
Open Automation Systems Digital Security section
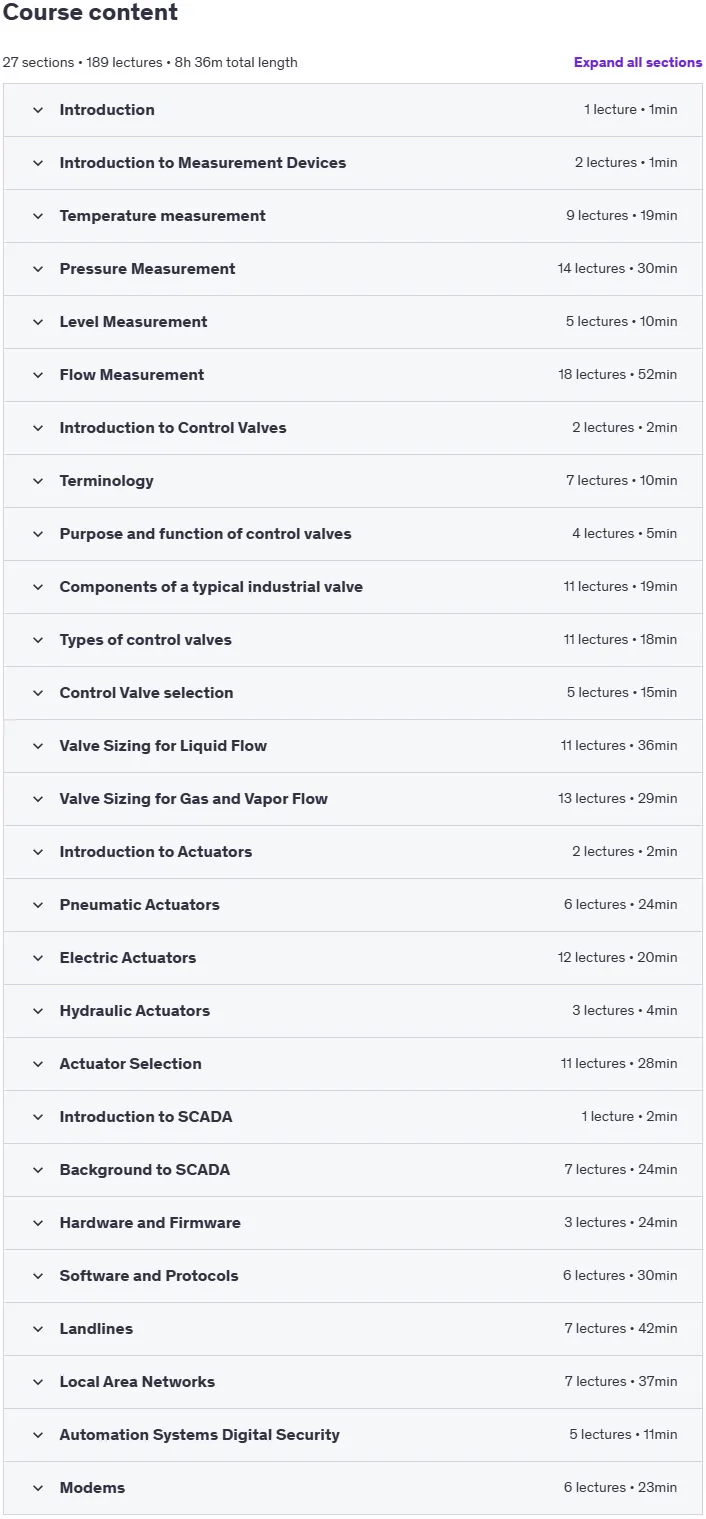click(353, 1435)
